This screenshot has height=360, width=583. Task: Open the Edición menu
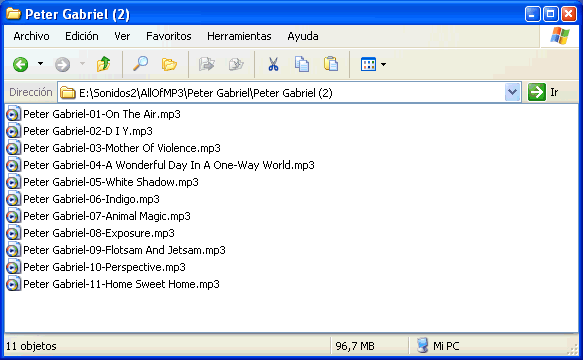pyautogui.click(x=82, y=36)
